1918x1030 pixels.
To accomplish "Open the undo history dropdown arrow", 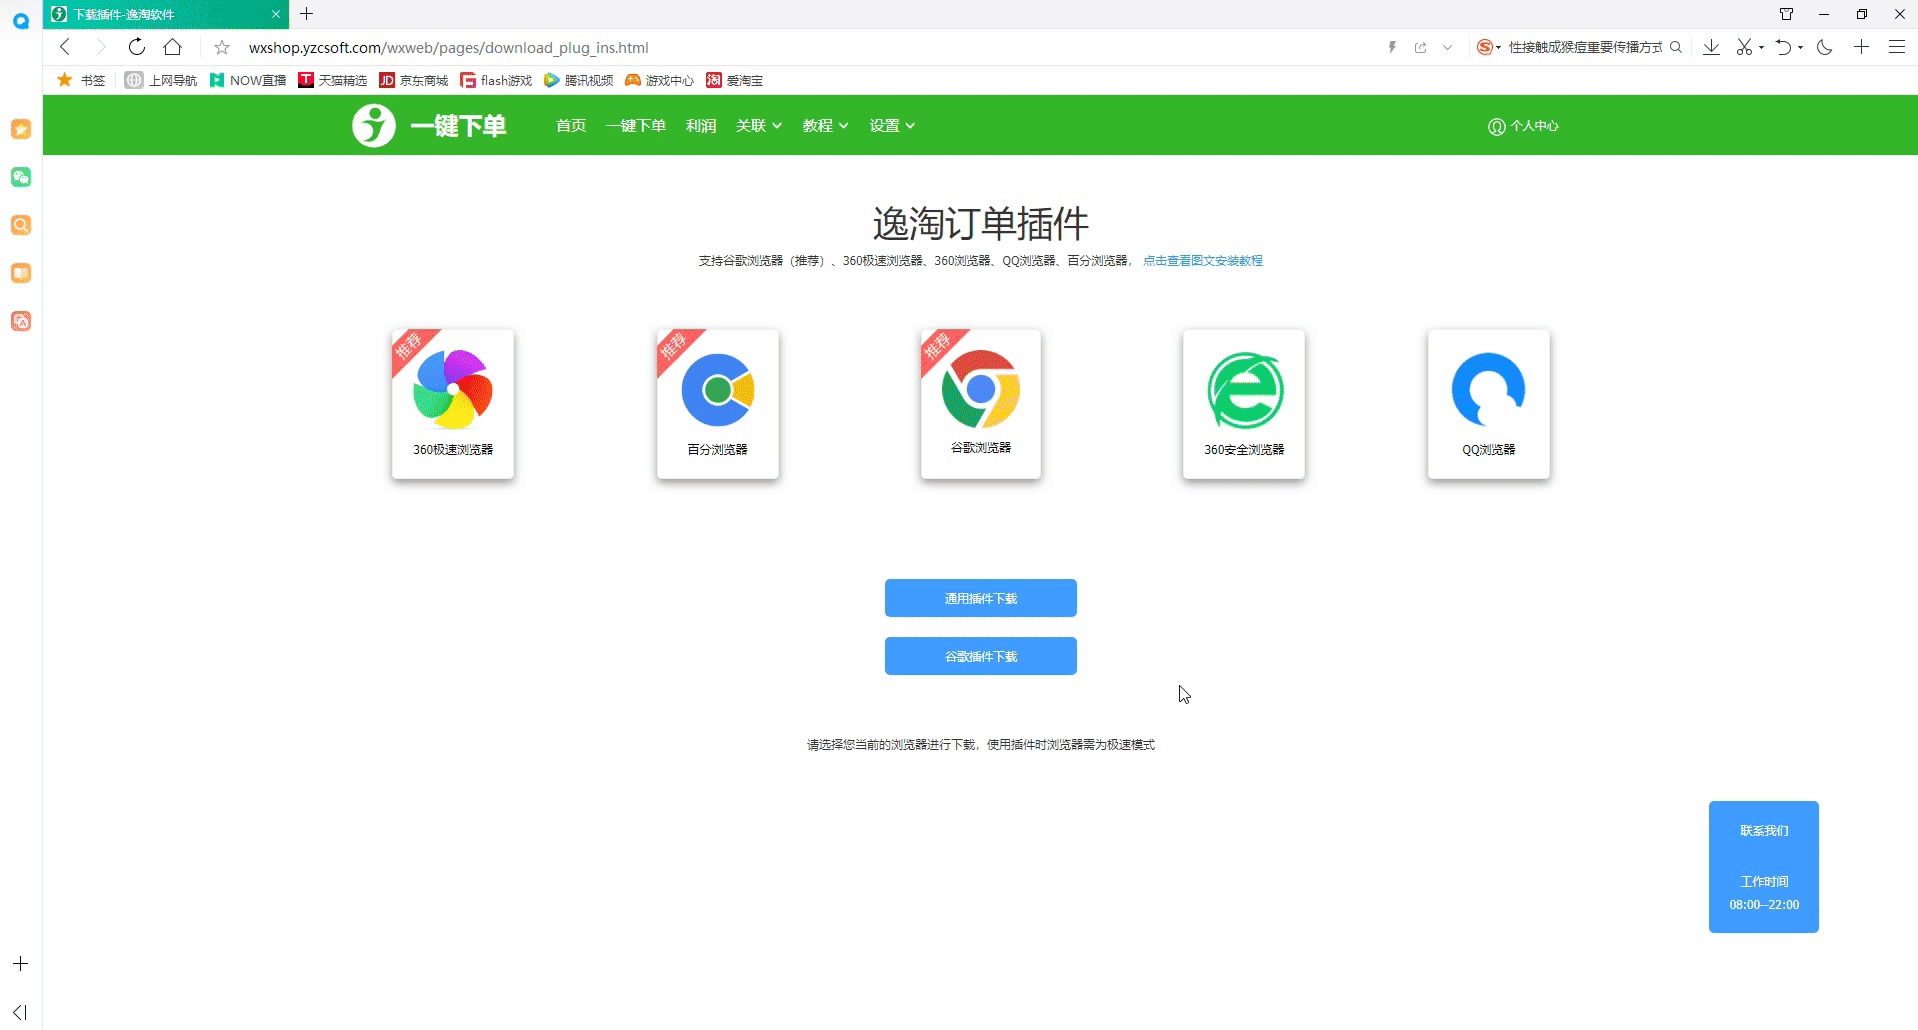I will pos(1800,47).
